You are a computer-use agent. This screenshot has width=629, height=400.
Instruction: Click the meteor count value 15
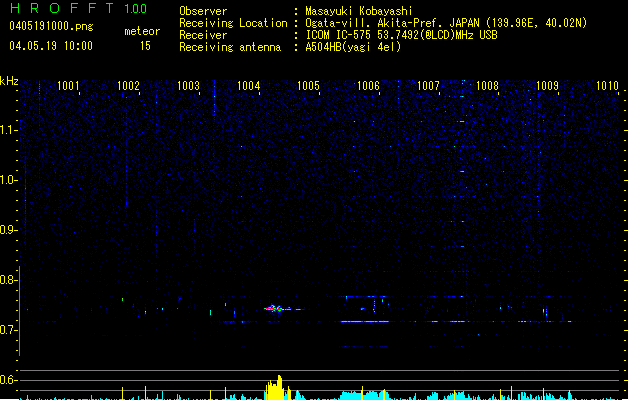(x=145, y=46)
